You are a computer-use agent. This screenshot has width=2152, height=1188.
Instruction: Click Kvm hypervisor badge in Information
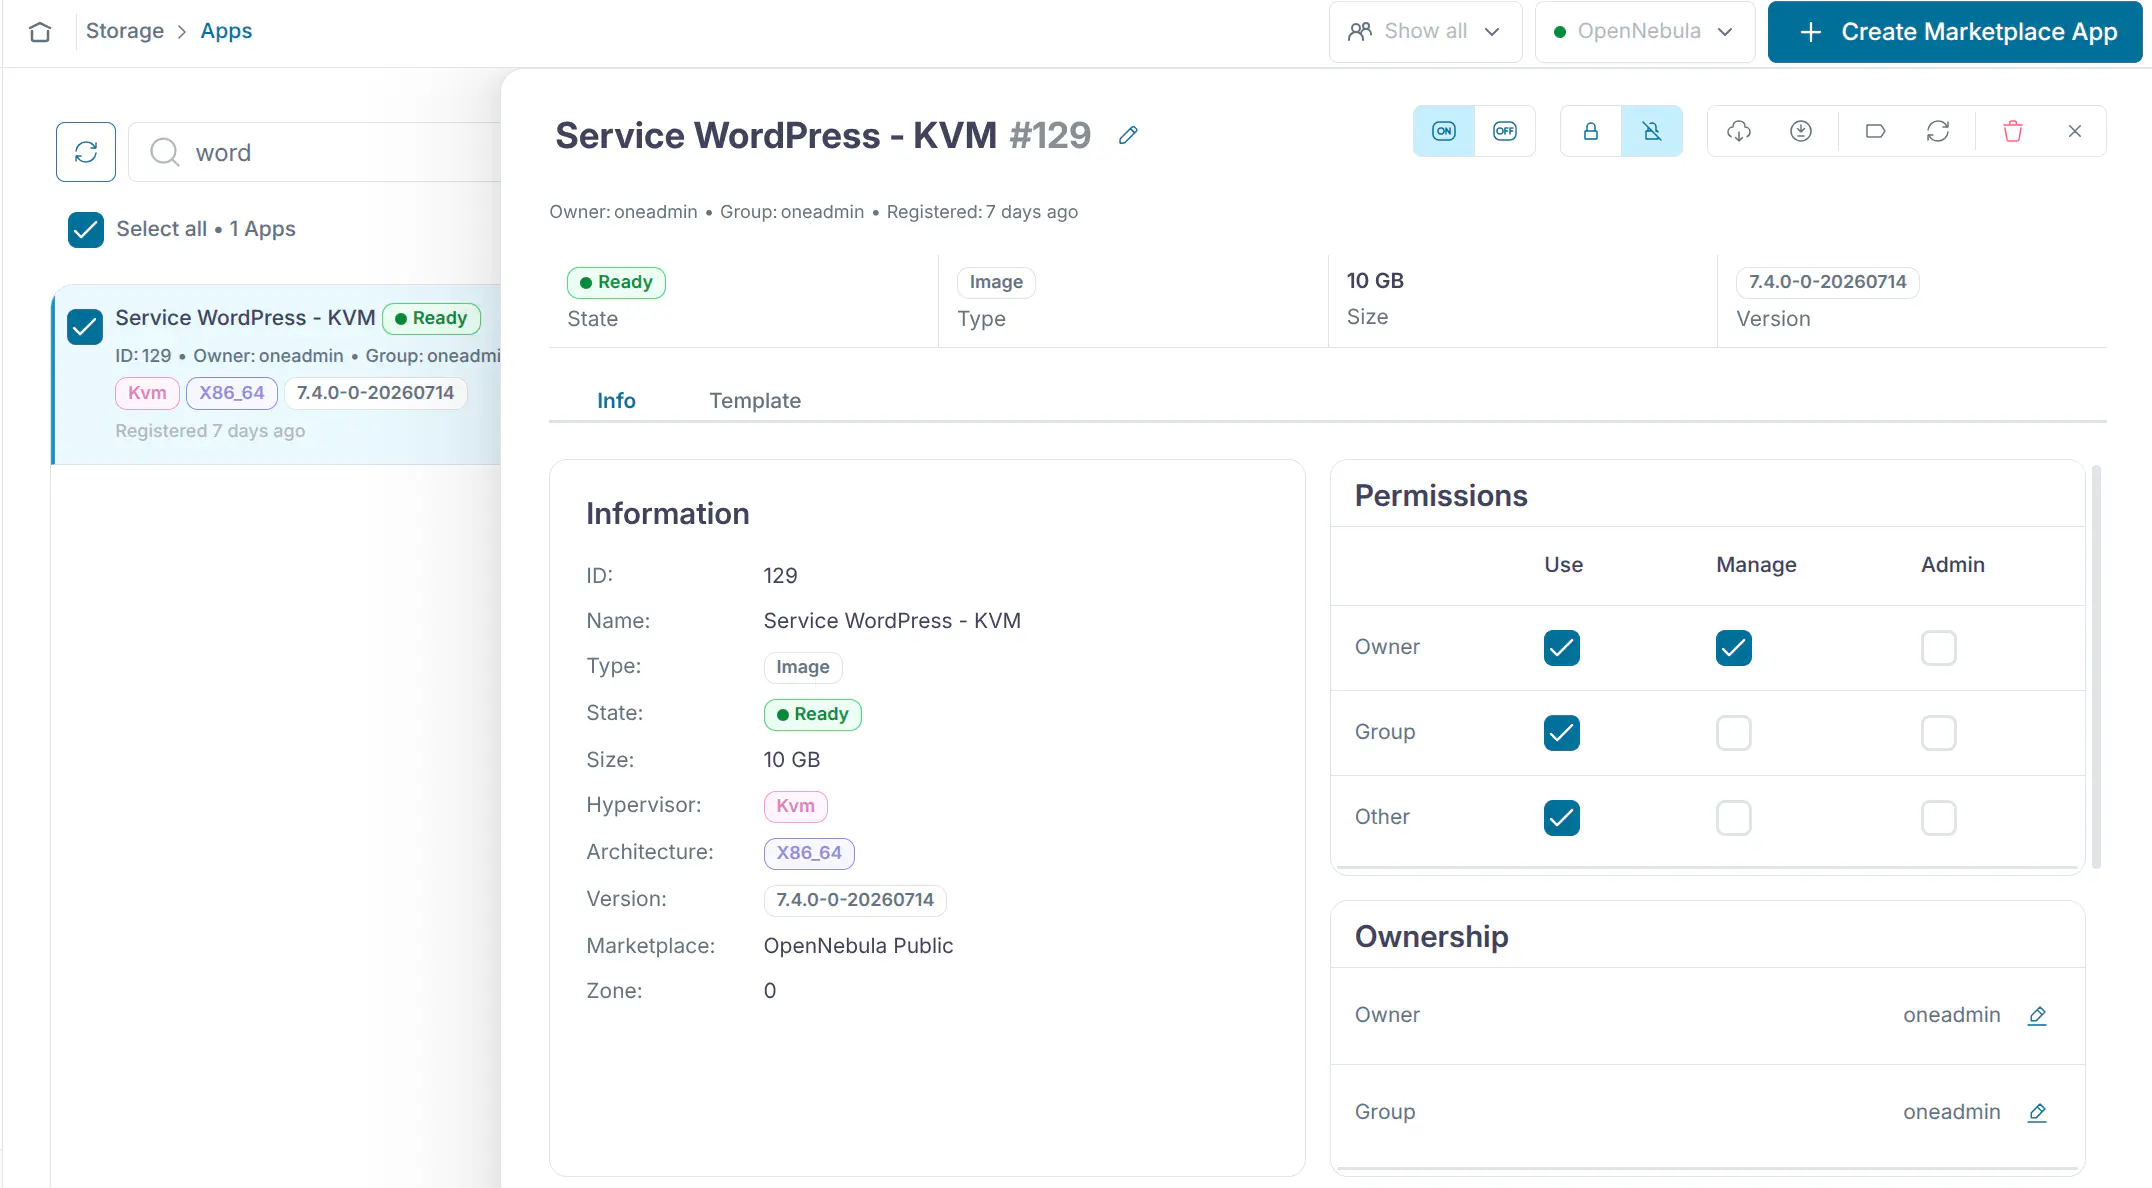pyautogui.click(x=795, y=806)
